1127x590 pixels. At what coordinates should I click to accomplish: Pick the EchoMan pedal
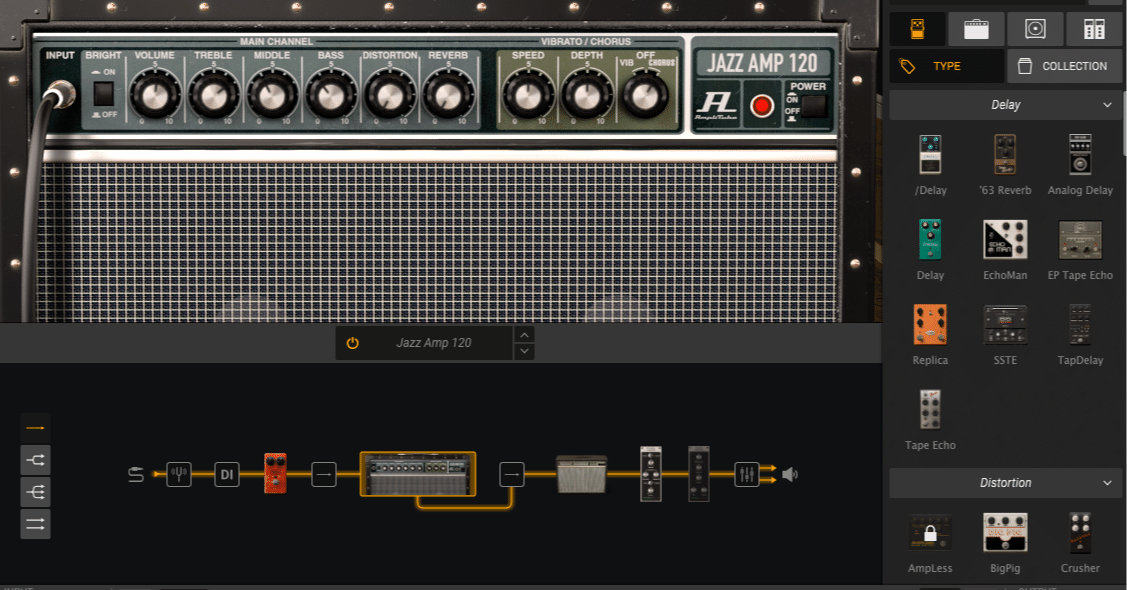tap(1005, 239)
